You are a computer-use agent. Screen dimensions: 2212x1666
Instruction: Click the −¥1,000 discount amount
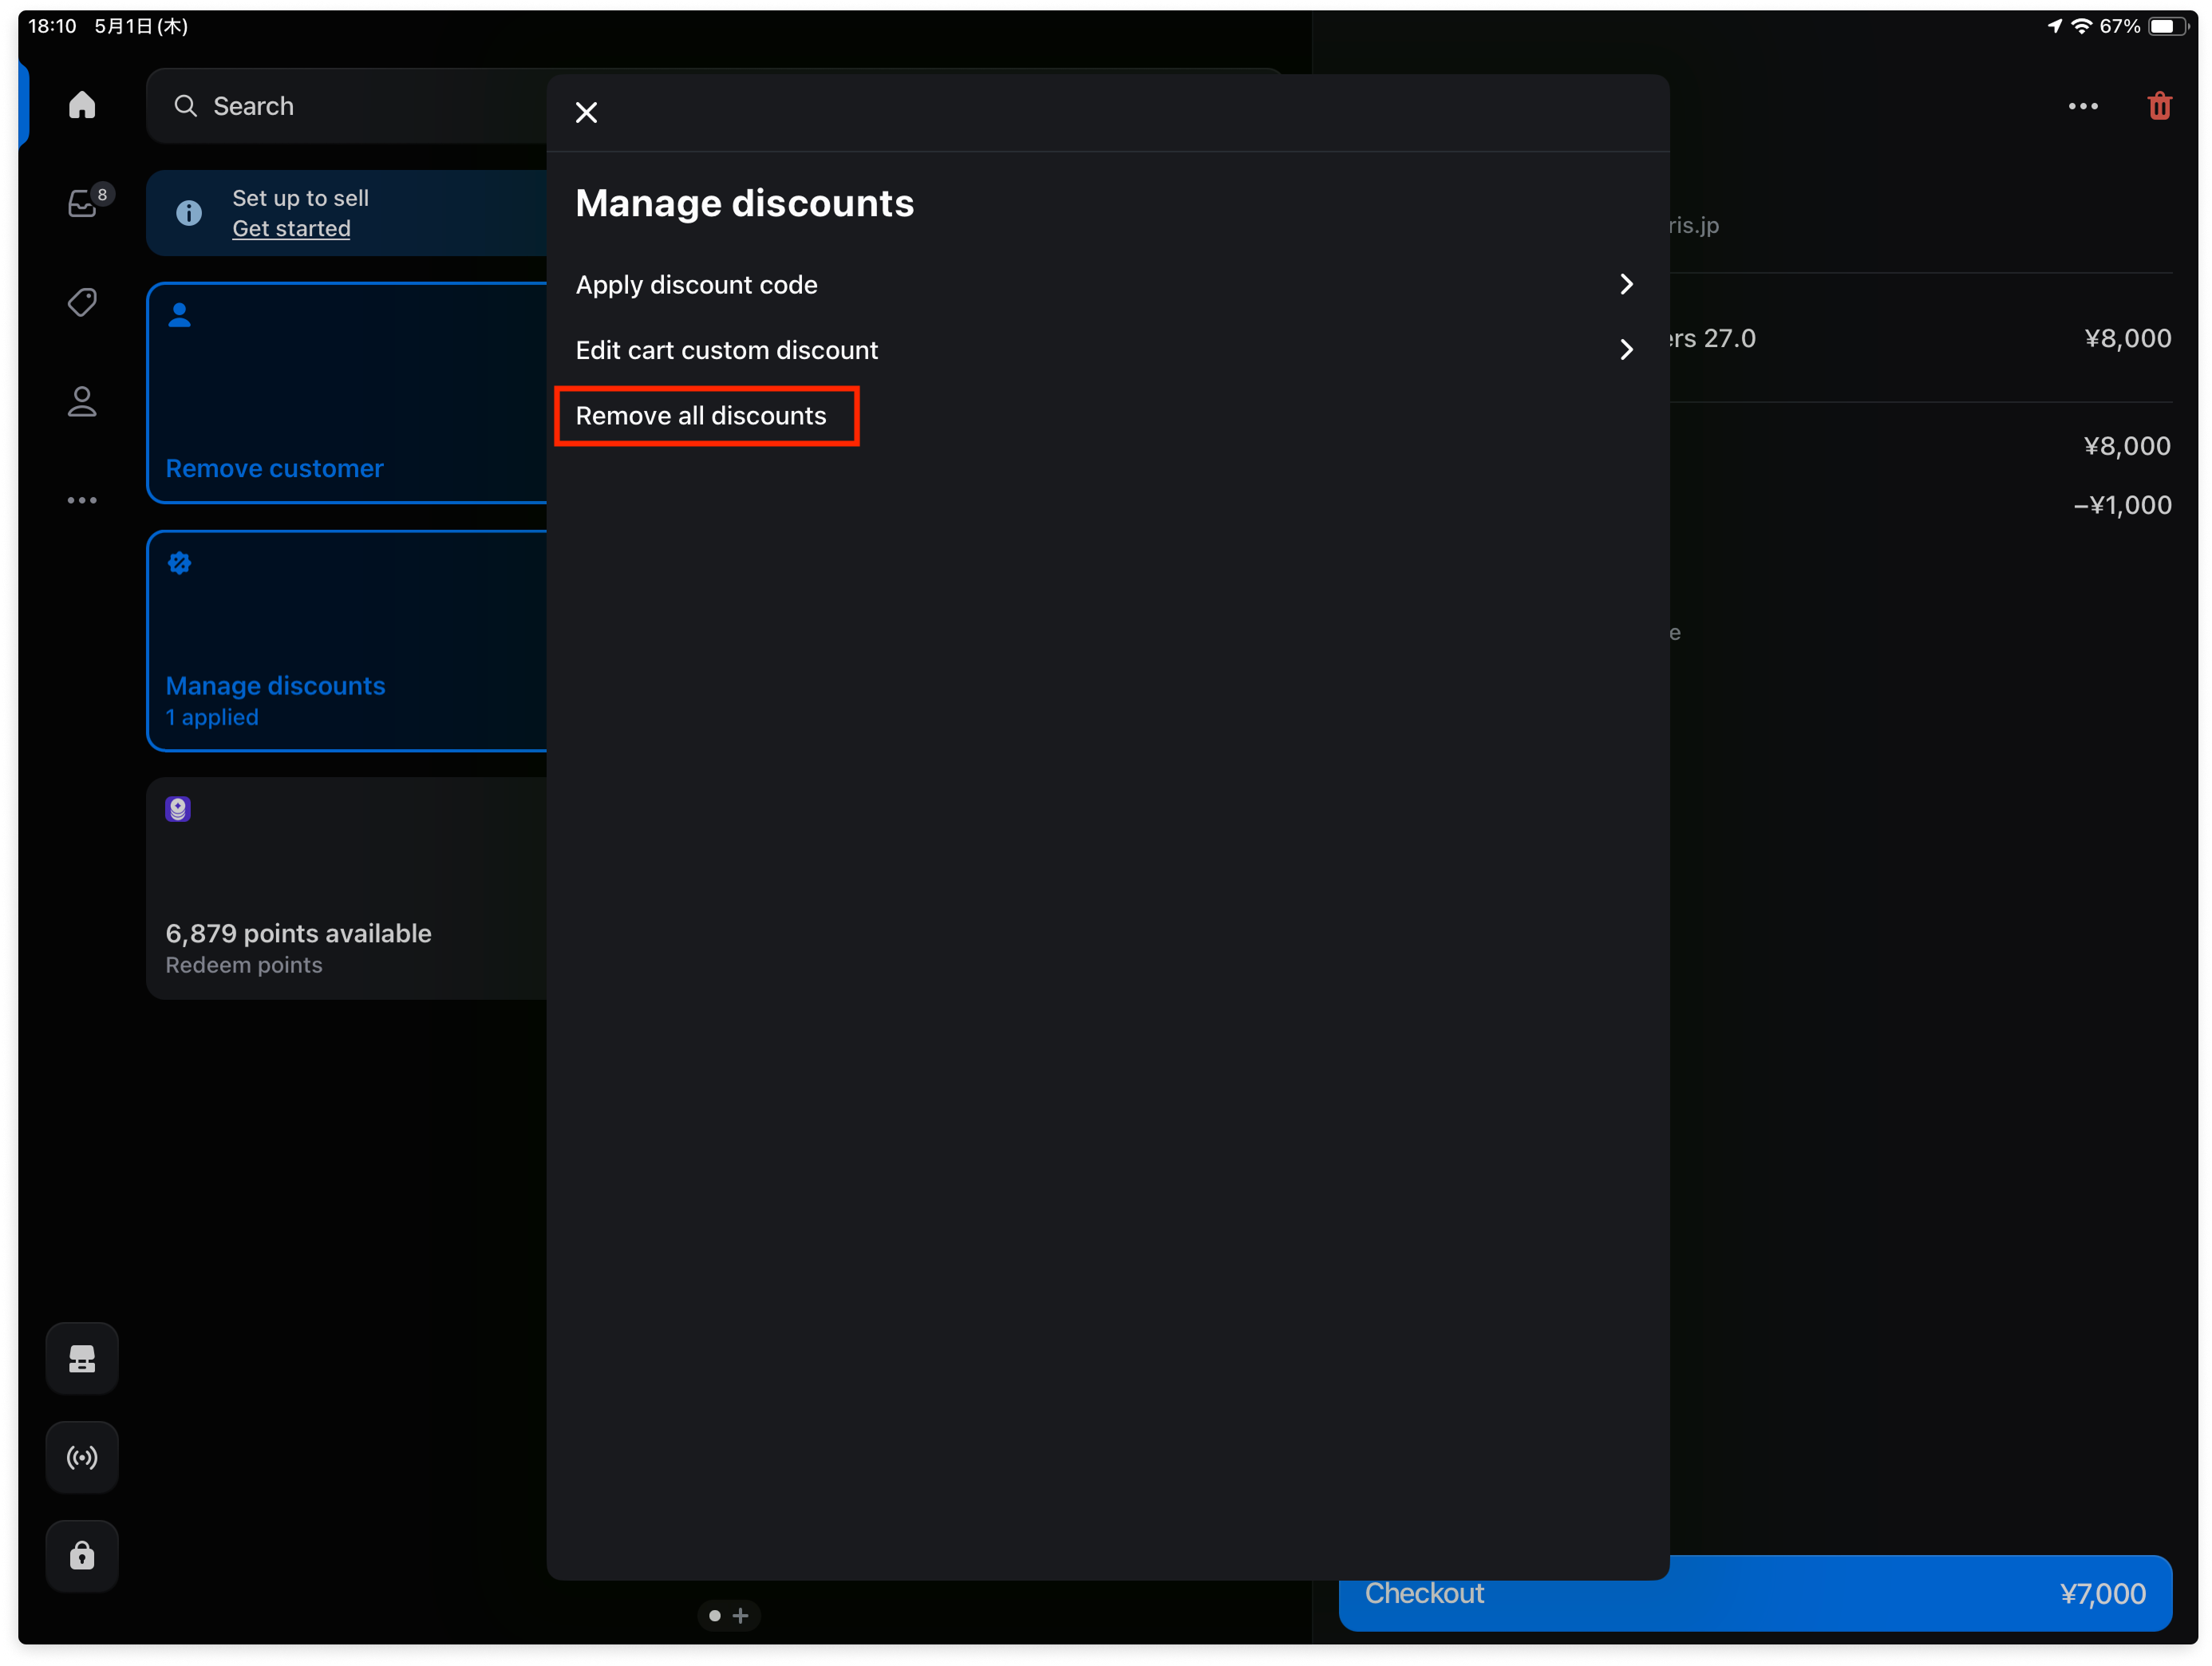pyautogui.click(x=2122, y=505)
